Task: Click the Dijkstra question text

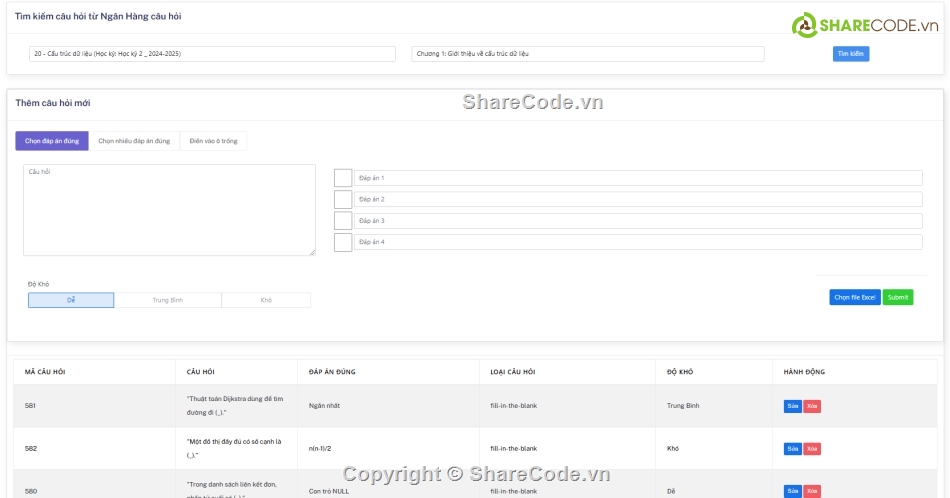Action: pos(235,406)
